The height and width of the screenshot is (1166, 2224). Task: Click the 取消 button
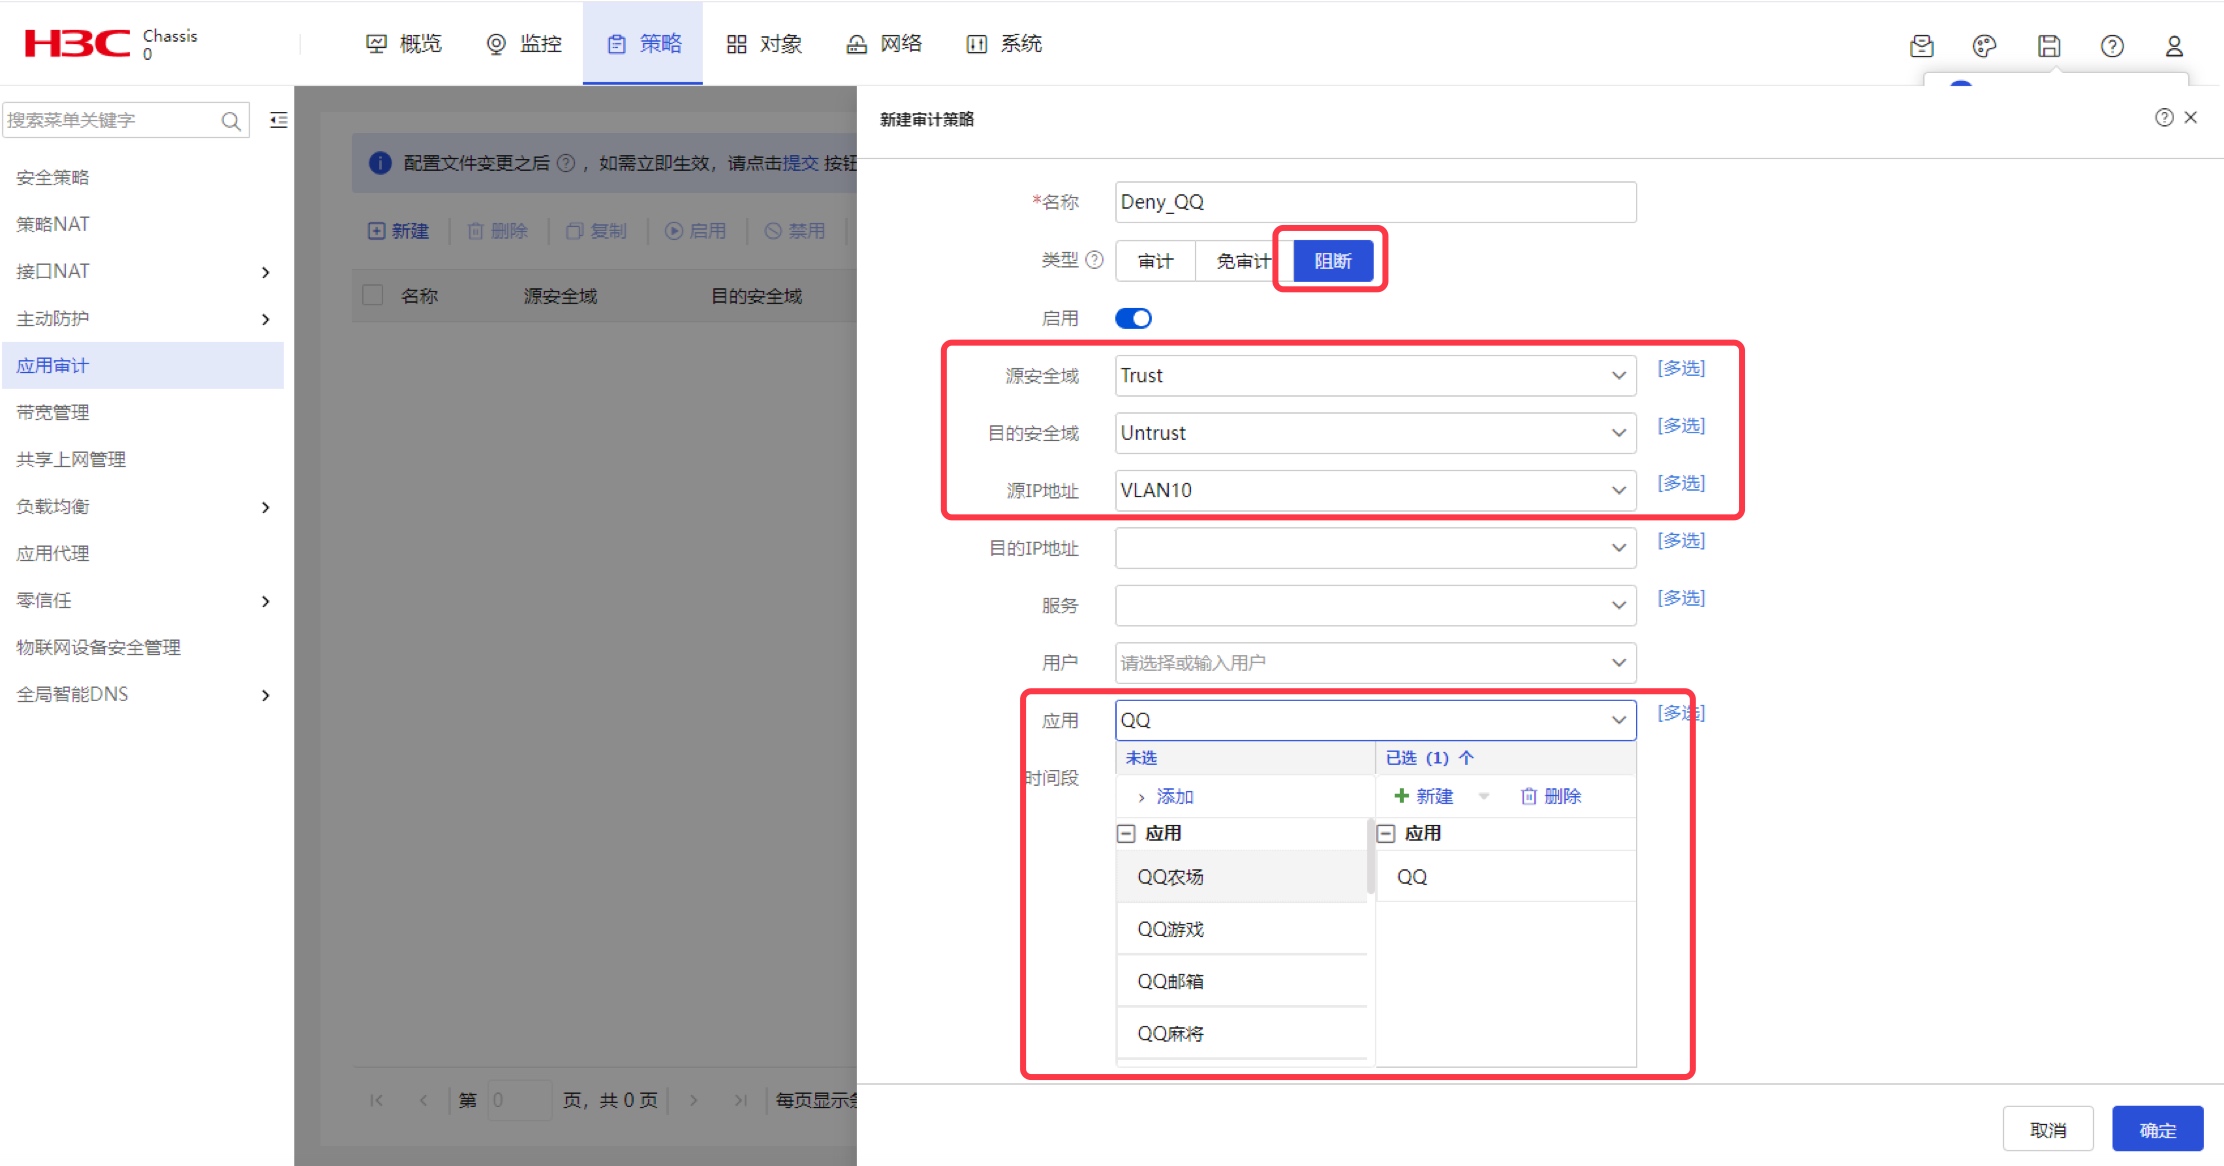tap(2048, 1130)
